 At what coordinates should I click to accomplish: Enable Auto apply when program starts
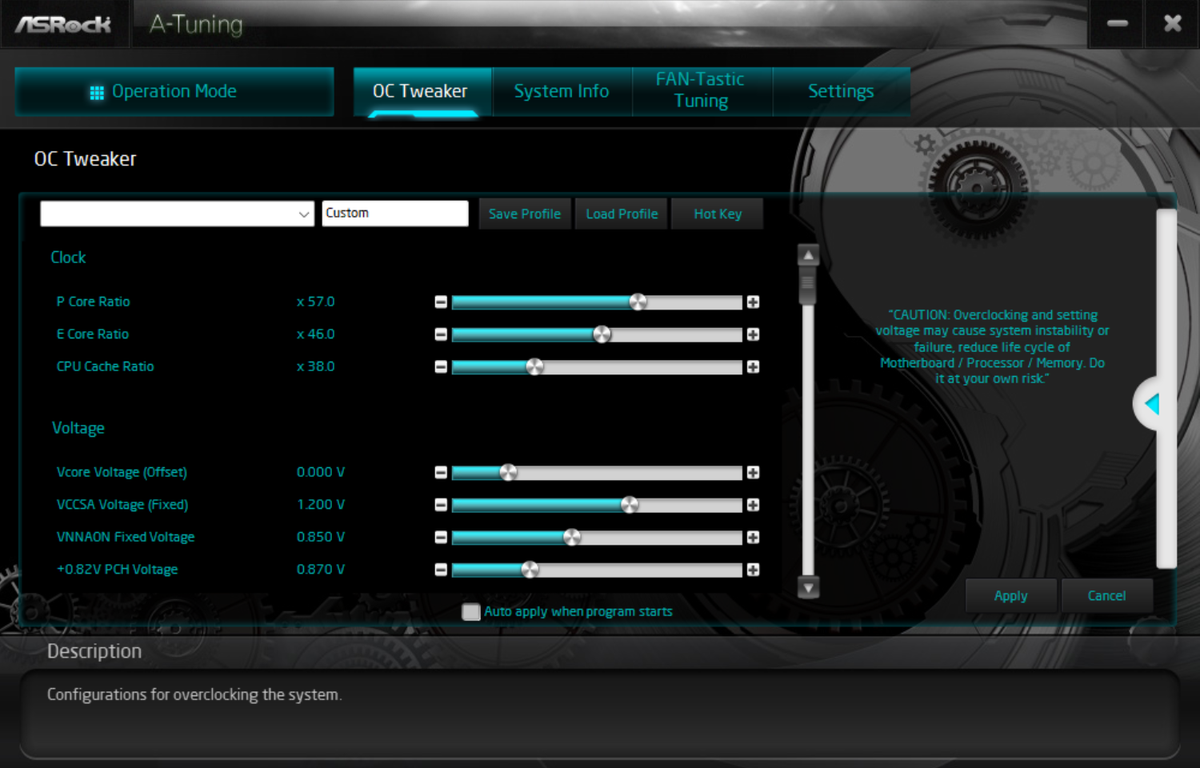(471, 612)
